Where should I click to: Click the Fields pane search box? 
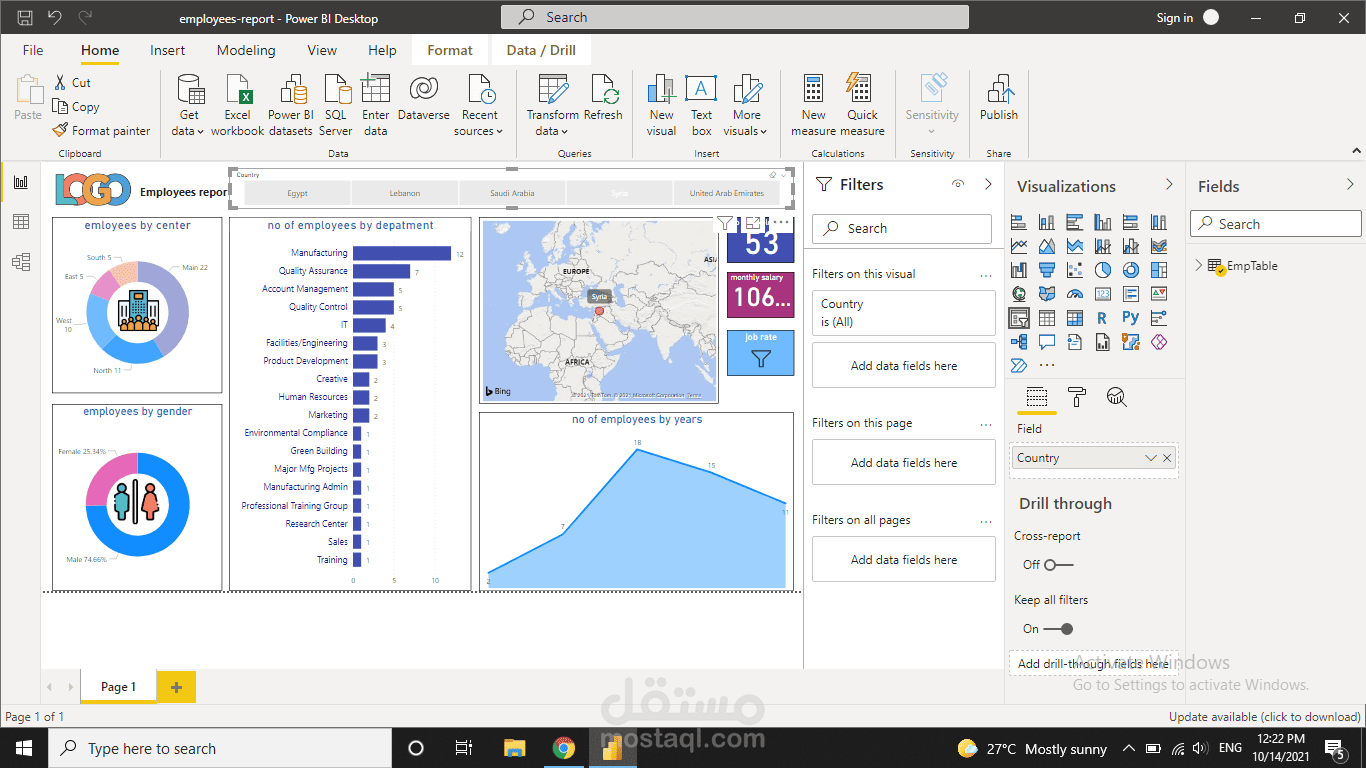coord(1275,224)
